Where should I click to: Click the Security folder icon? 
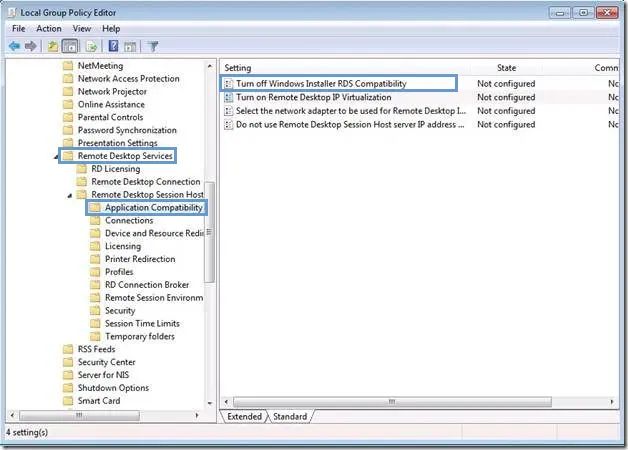tap(95, 311)
